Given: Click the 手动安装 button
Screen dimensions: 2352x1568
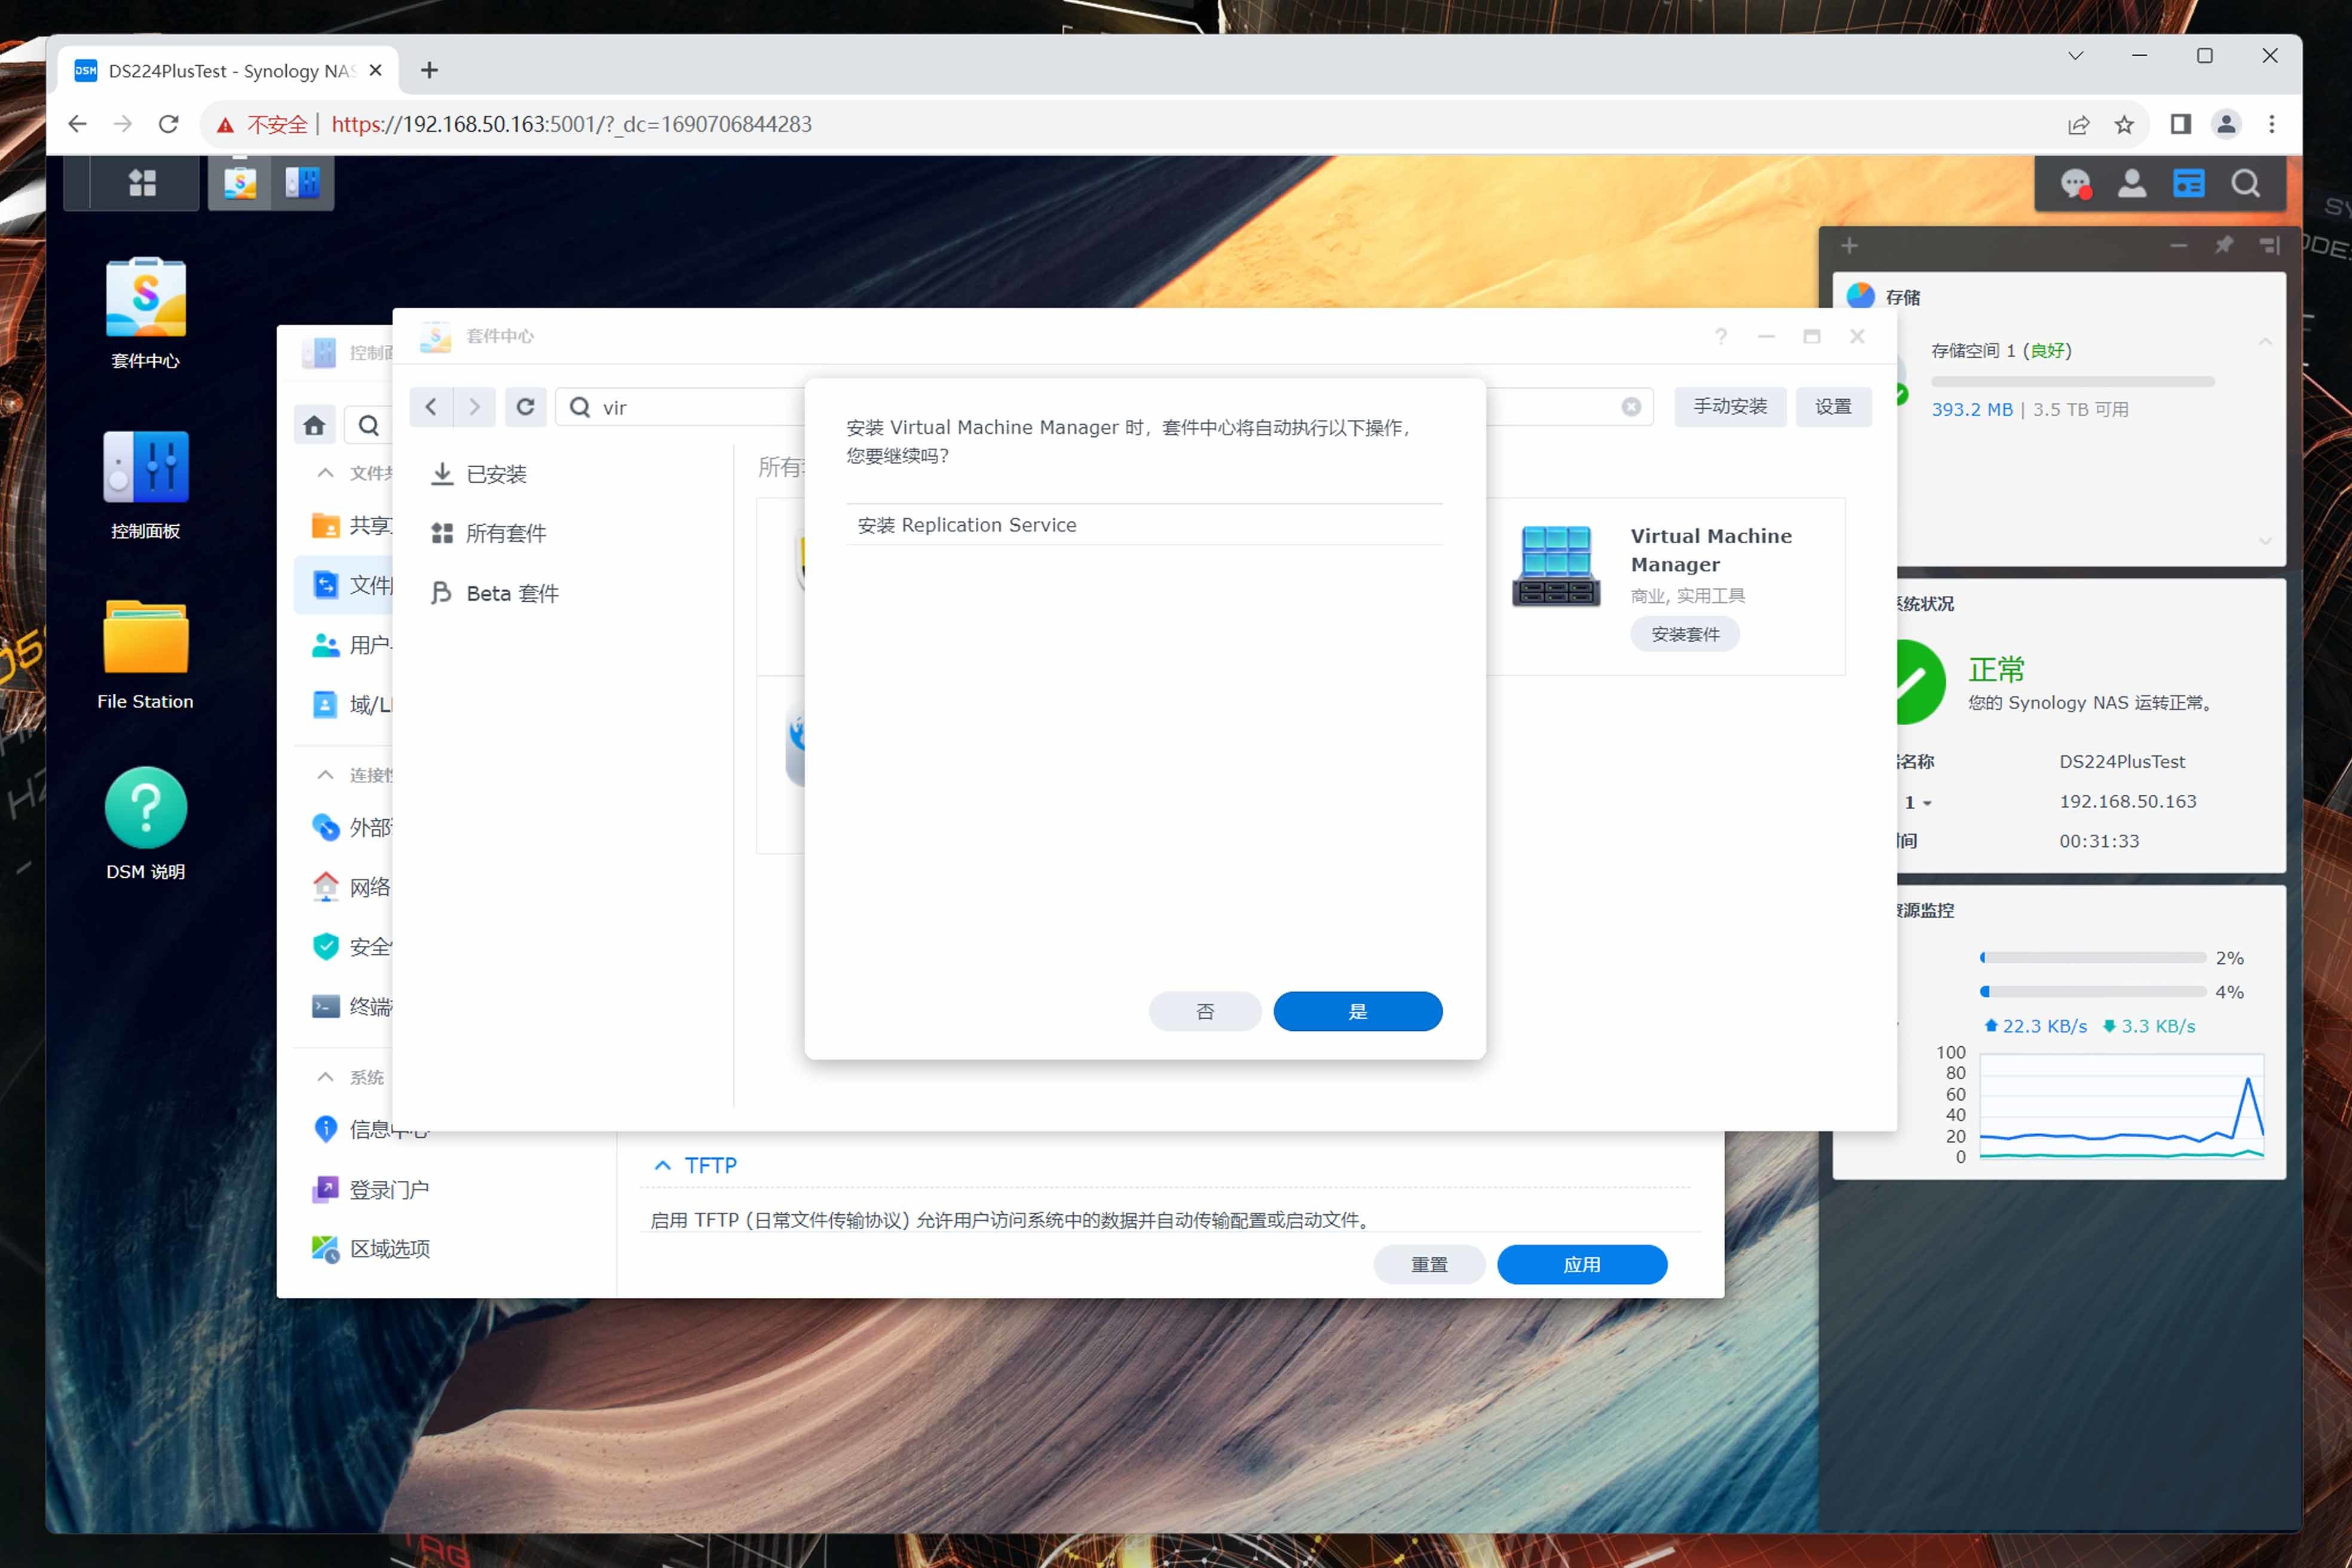Looking at the screenshot, I should point(1730,407).
